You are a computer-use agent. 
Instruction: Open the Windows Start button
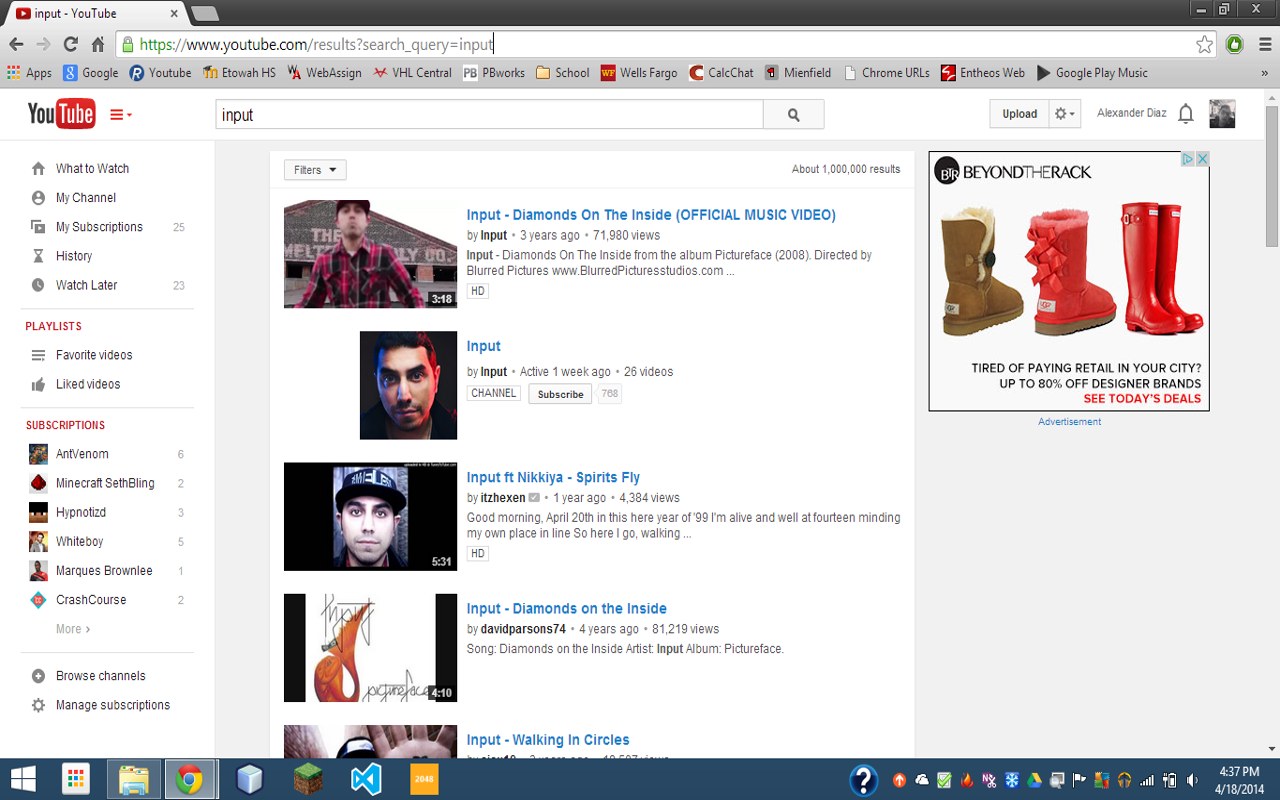coord(23,779)
